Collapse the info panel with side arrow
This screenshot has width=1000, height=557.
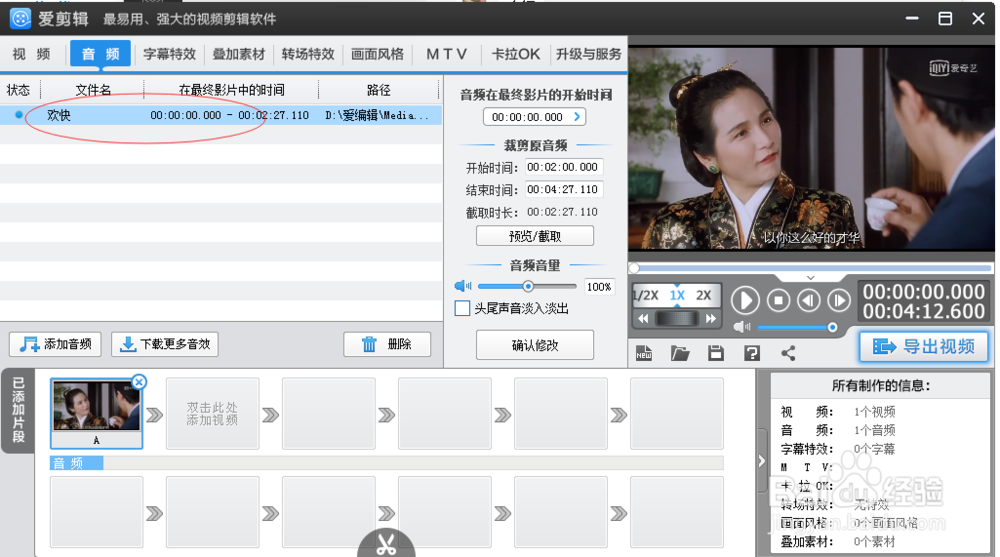click(761, 461)
